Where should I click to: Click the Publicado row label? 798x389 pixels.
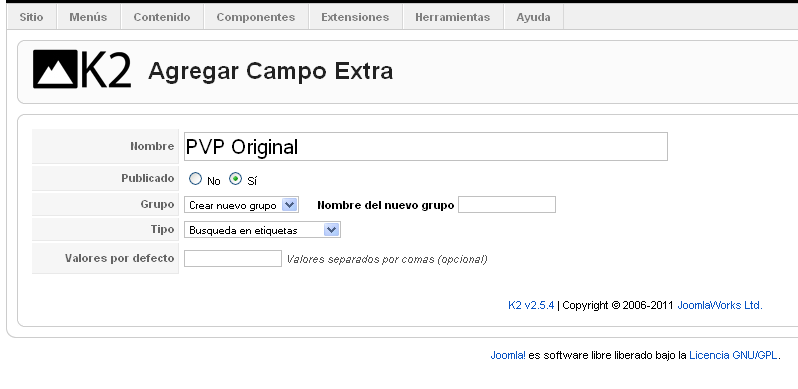tap(148, 178)
